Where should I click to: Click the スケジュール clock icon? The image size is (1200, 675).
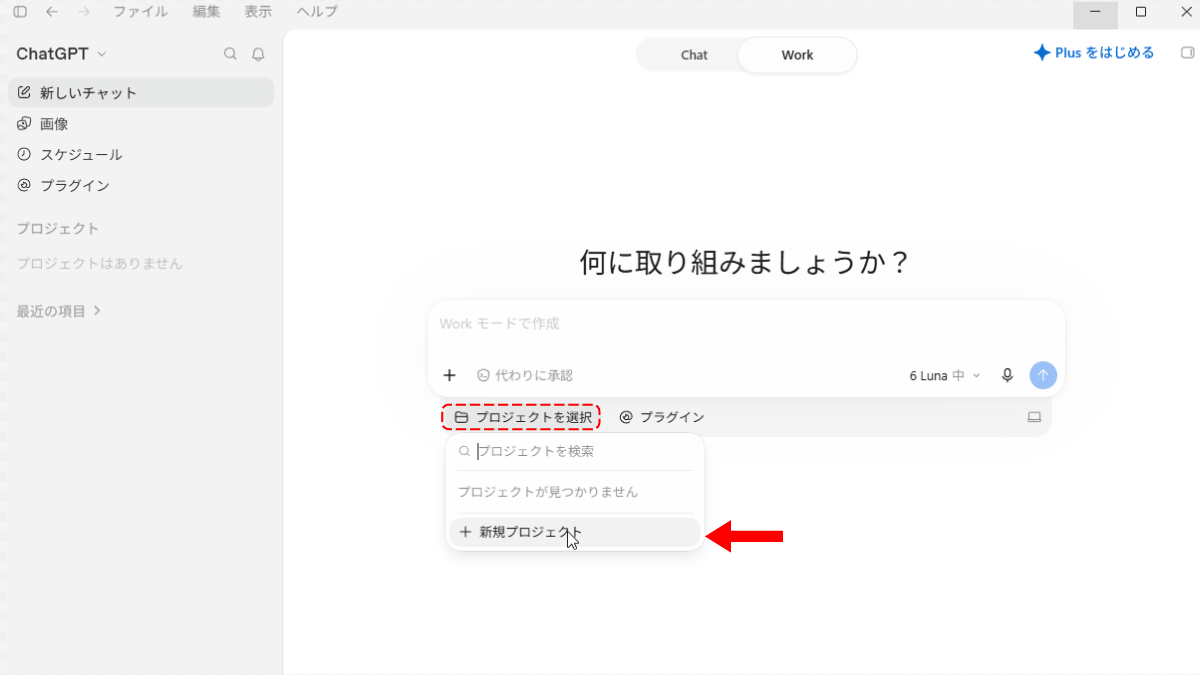point(24,155)
